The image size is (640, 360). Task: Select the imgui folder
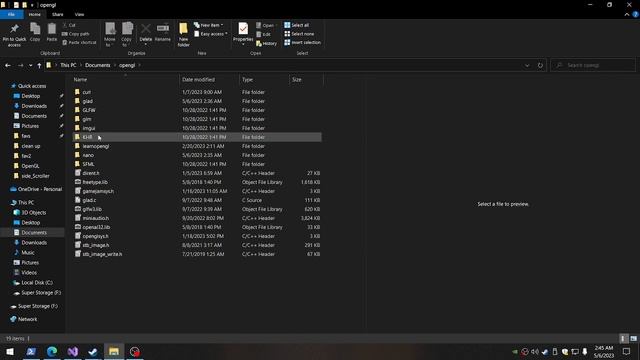pos(197,128)
